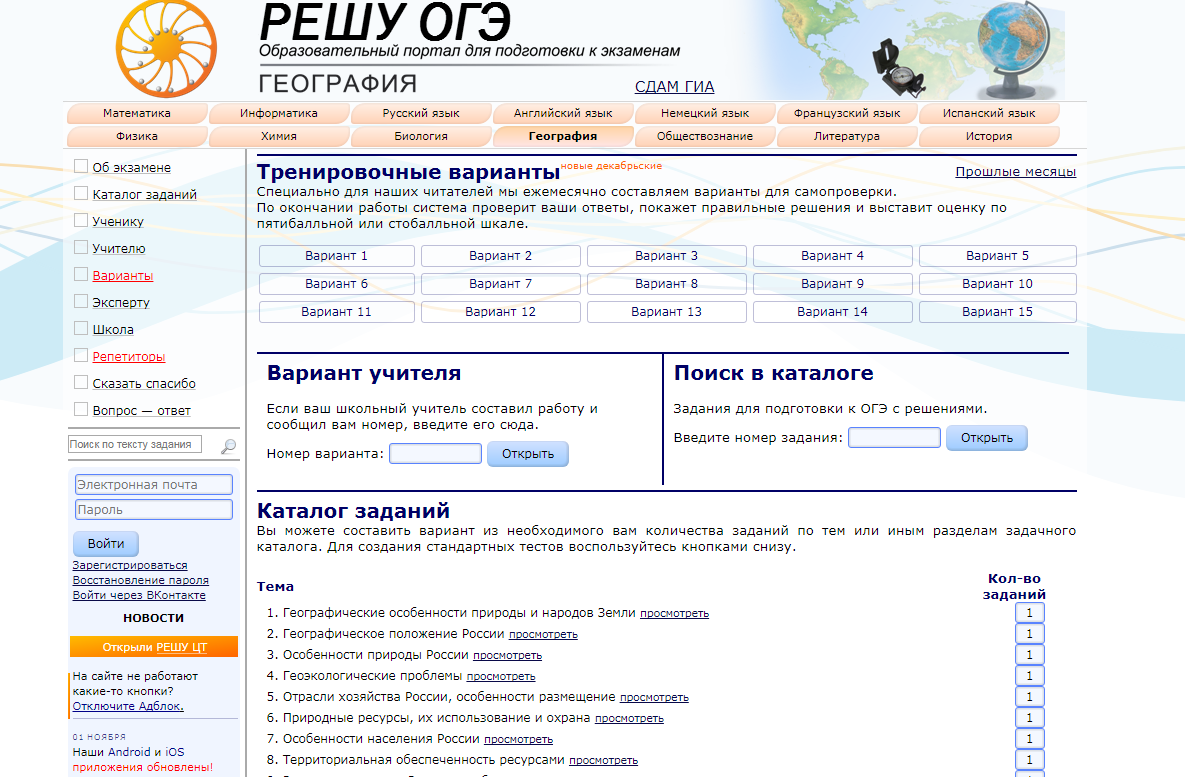Open the История subject tab

[989, 136]
